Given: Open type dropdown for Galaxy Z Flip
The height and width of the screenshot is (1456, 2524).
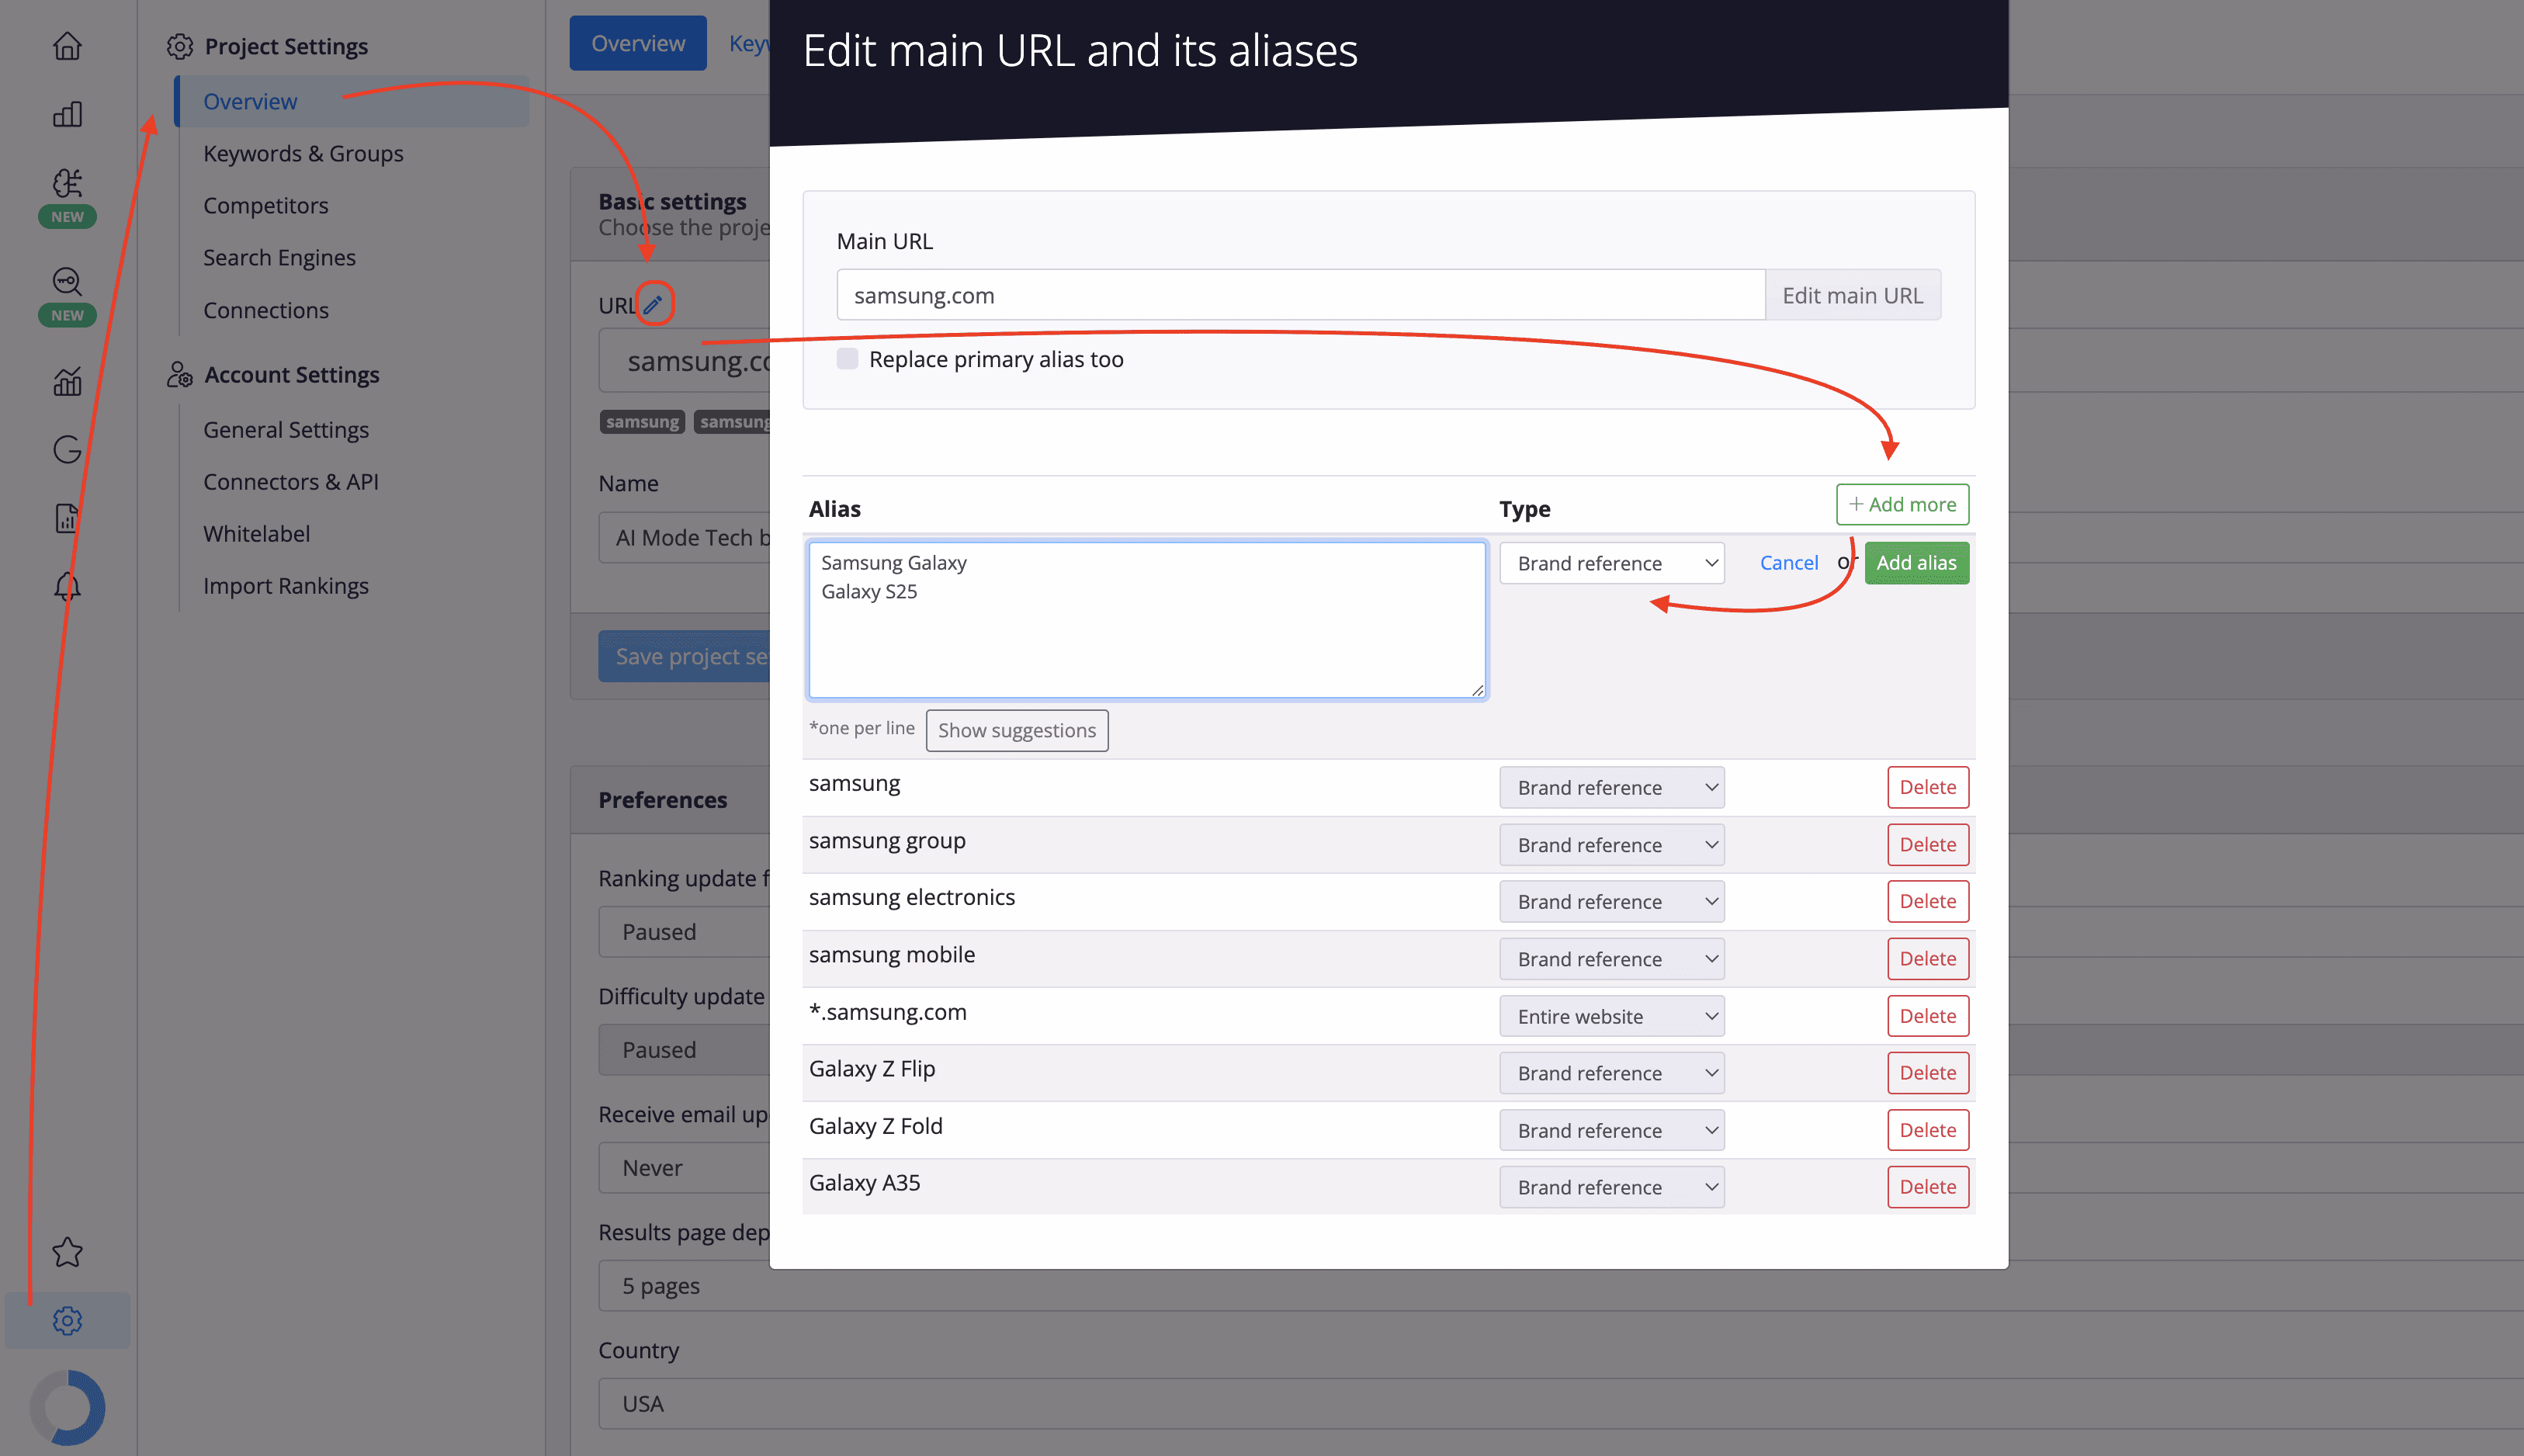Looking at the screenshot, I should [1612, 1072].
